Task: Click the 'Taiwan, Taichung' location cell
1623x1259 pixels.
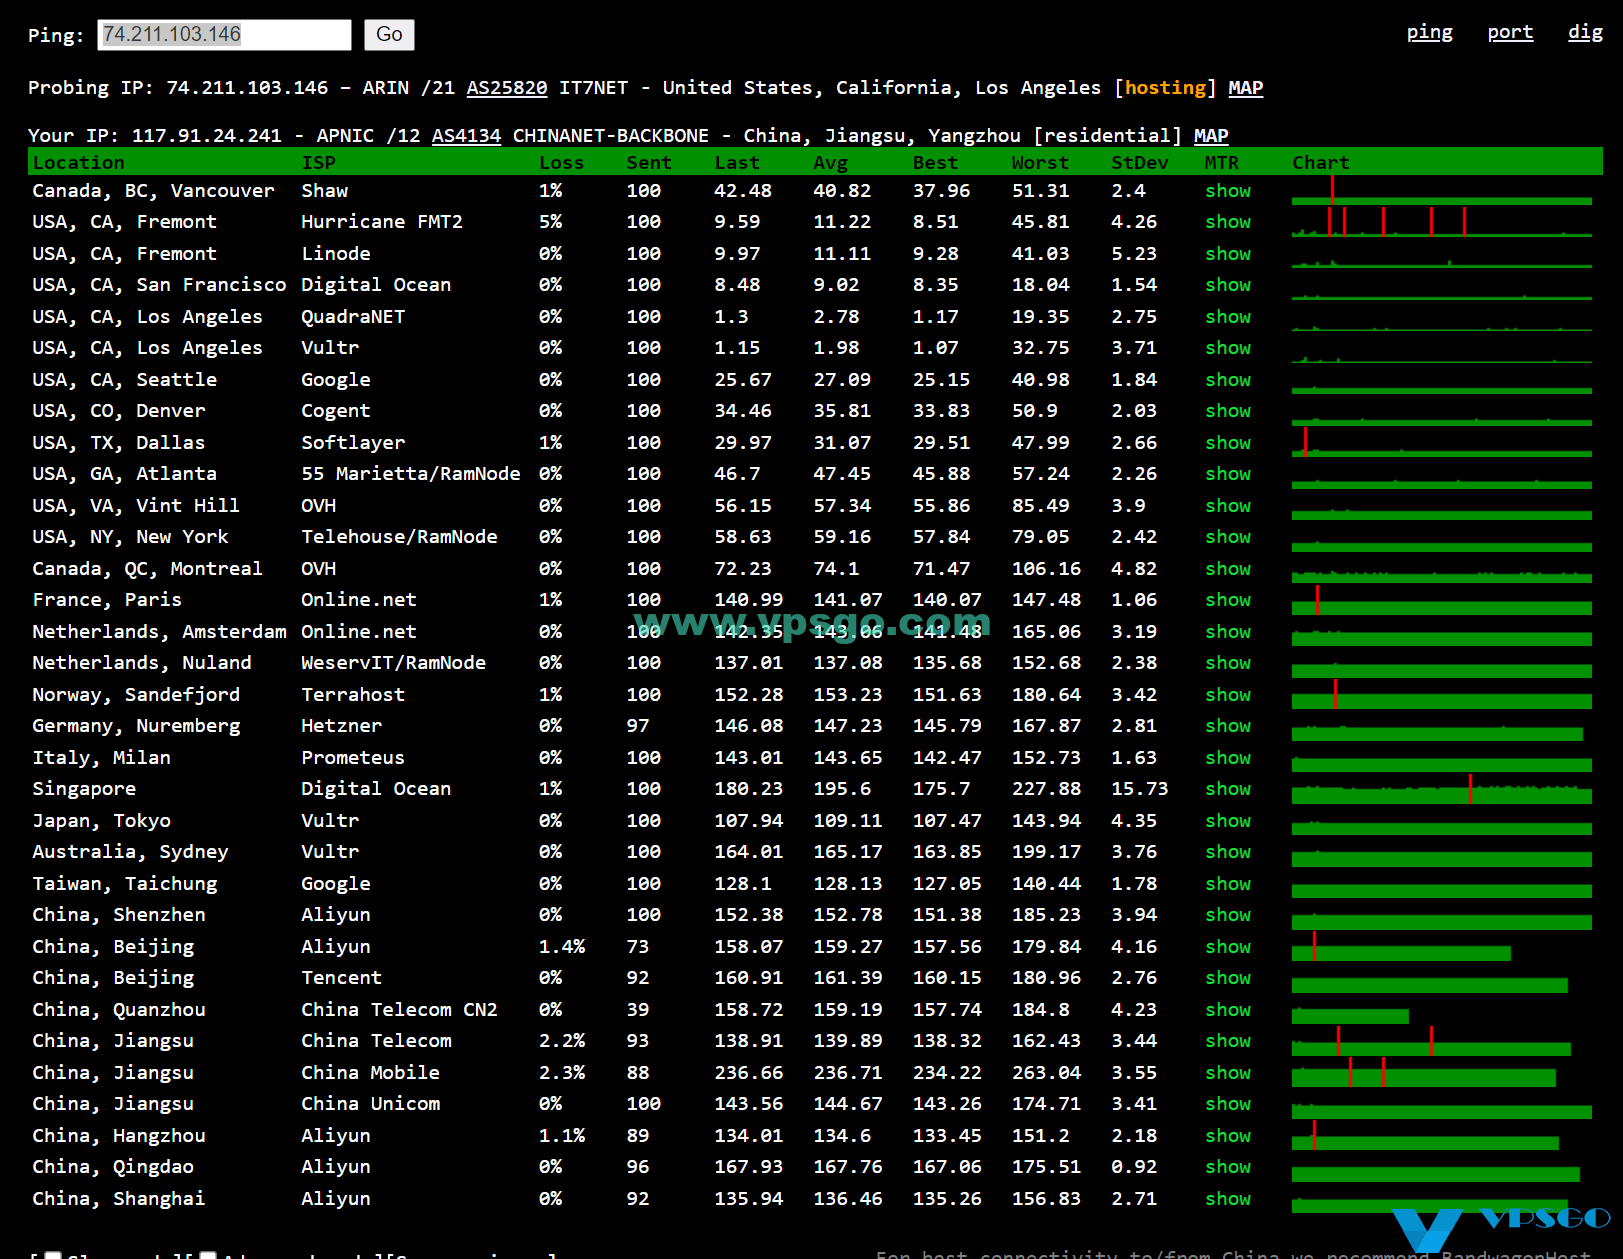Action: (x=125, y=884)
